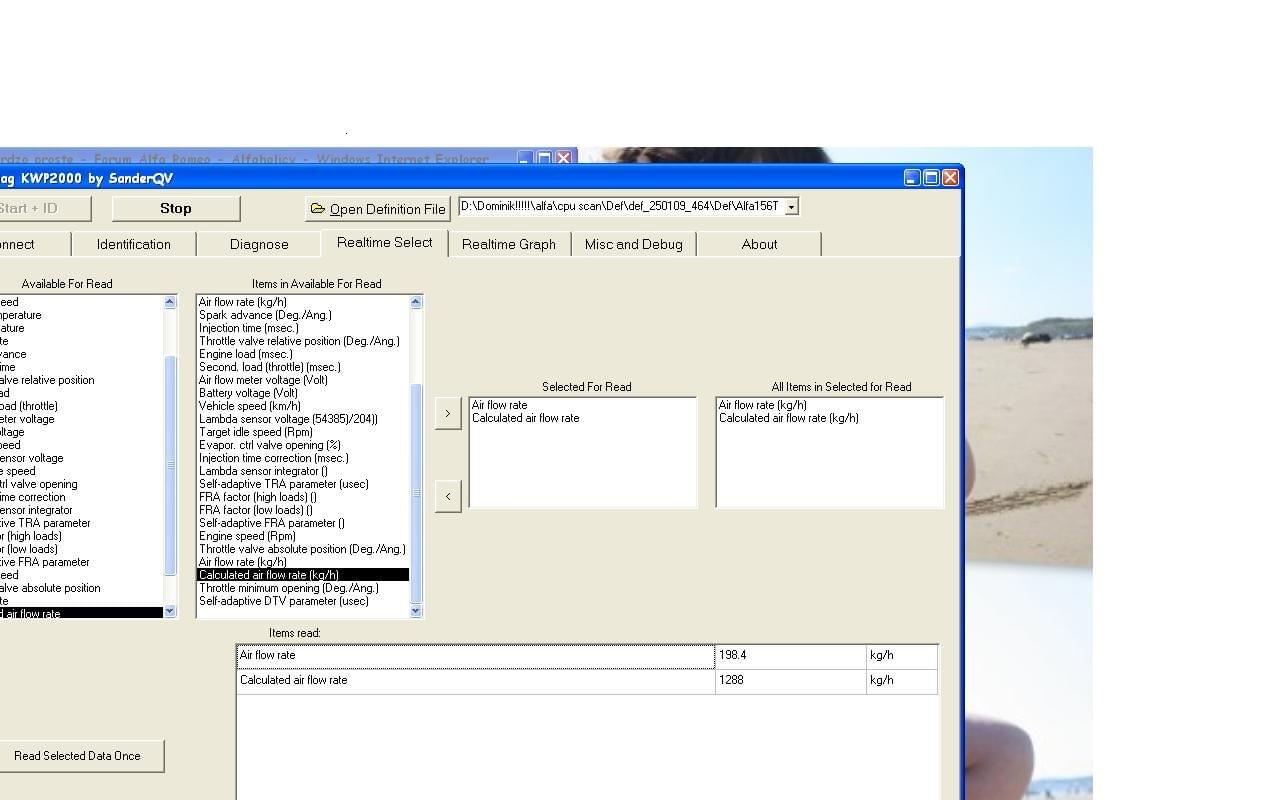Switch to the Identification tab
Image resolution: width=1280 pixels, height=800 pixels.
point(134,244)
